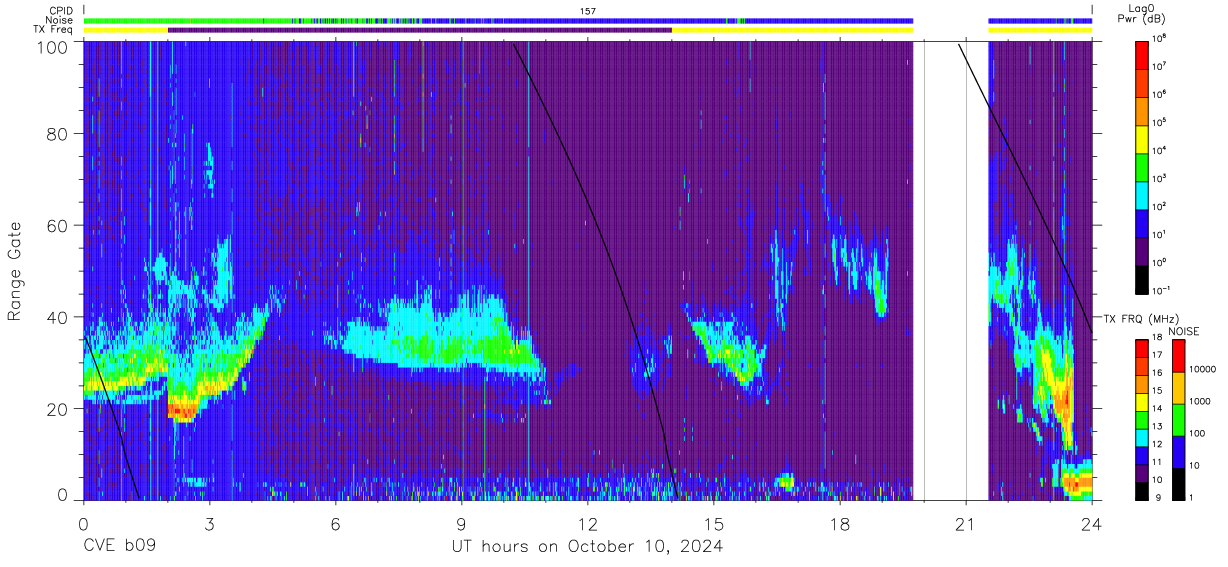Click the 1000 label on NOISE colorbar
Image resolution: width=1228 pixels, height=567 pixels.
tap(1200, 401)
